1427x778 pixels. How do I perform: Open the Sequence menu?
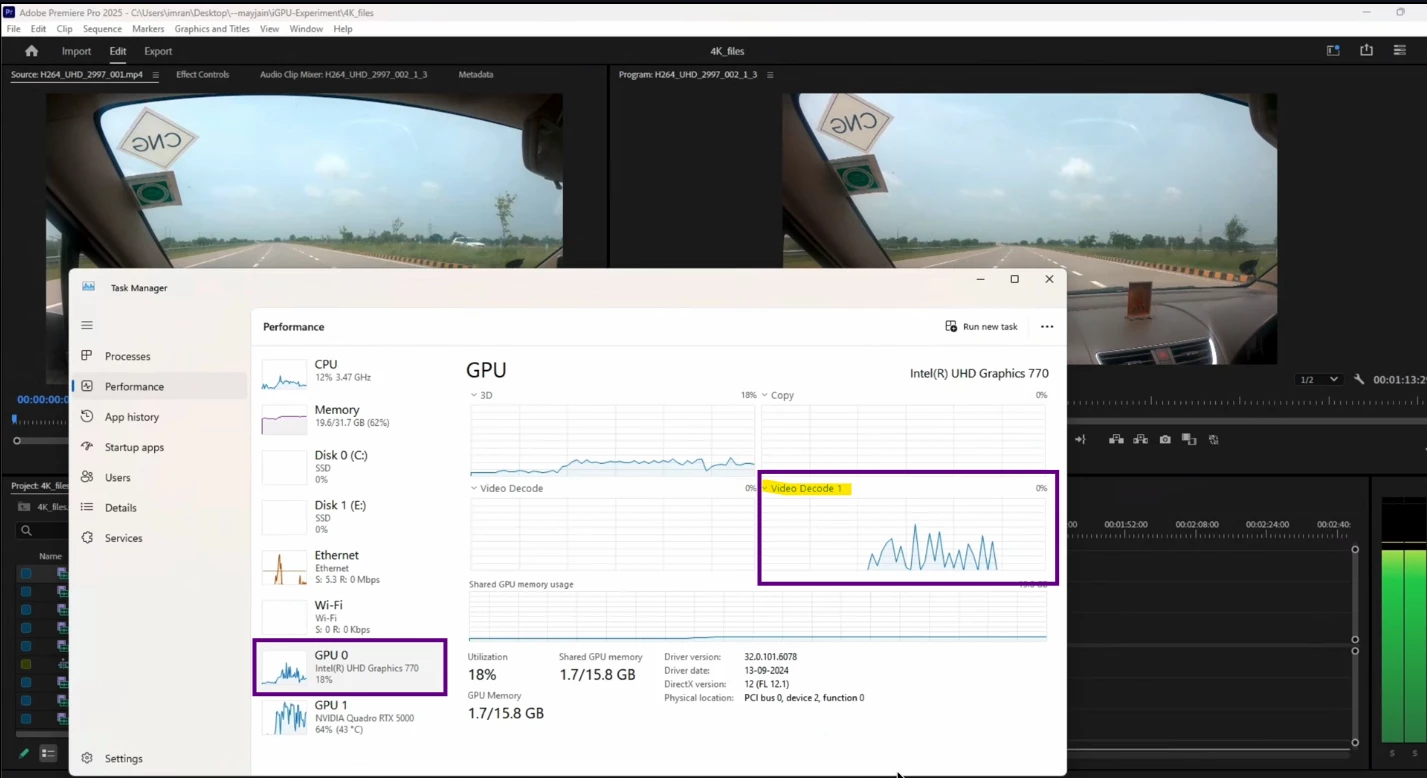point(102,29)
